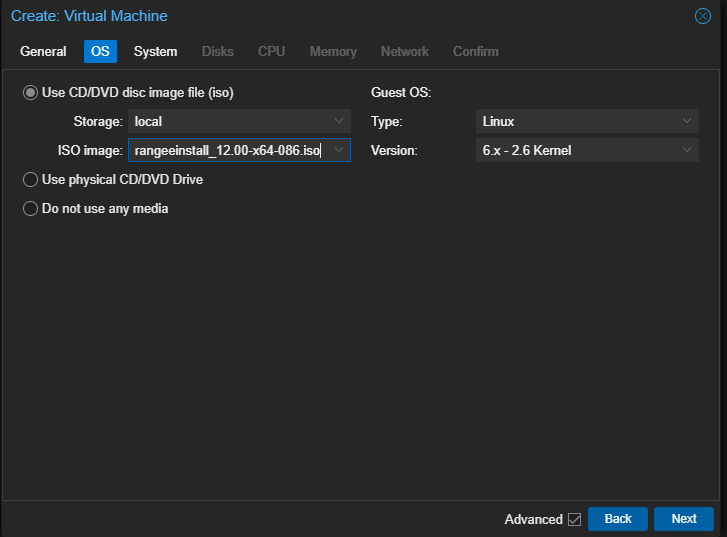Image resolution: width=727 pixels, height=537 pixels.
Task: Open the ISO image dropdown arrow
Action: click(x=339, y=150)
